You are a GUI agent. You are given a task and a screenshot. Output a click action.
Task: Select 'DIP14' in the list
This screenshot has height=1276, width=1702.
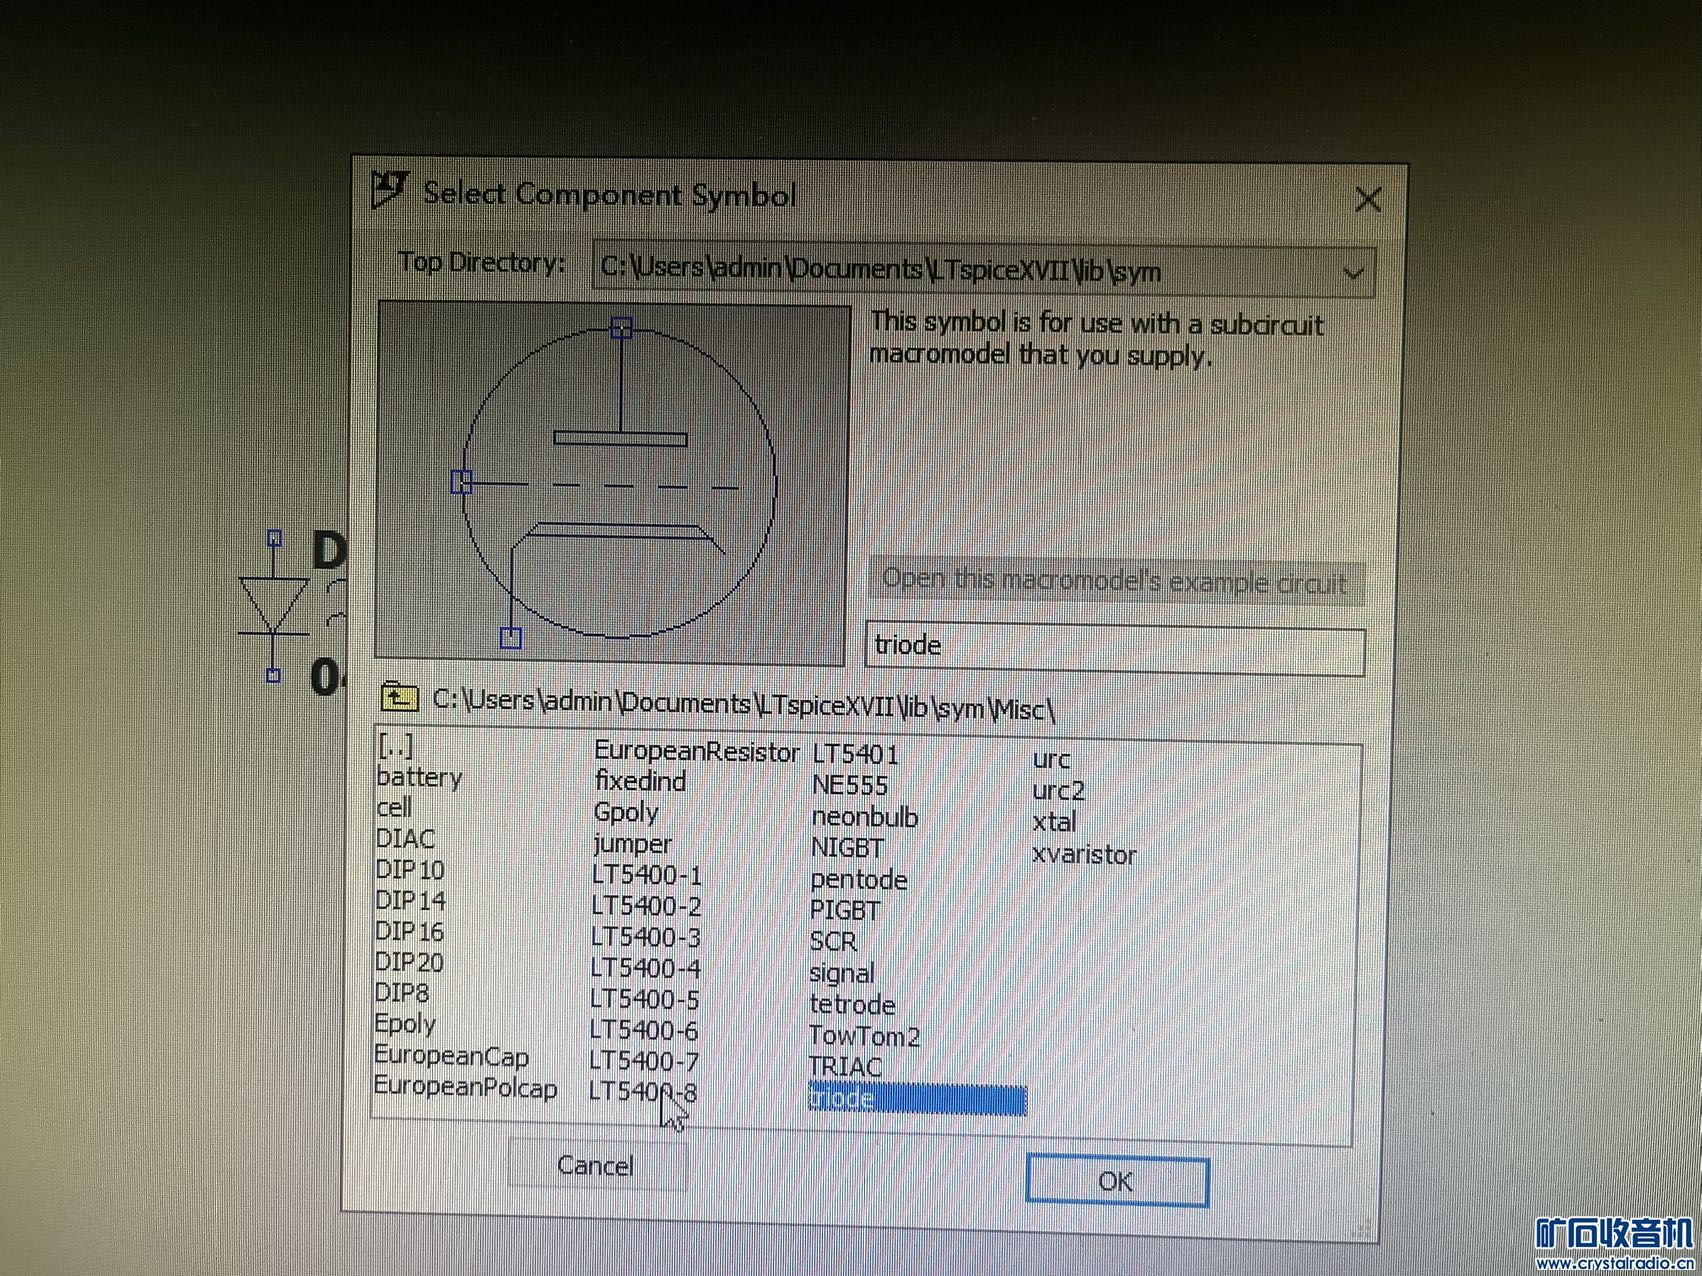click(x=410, y=900)
